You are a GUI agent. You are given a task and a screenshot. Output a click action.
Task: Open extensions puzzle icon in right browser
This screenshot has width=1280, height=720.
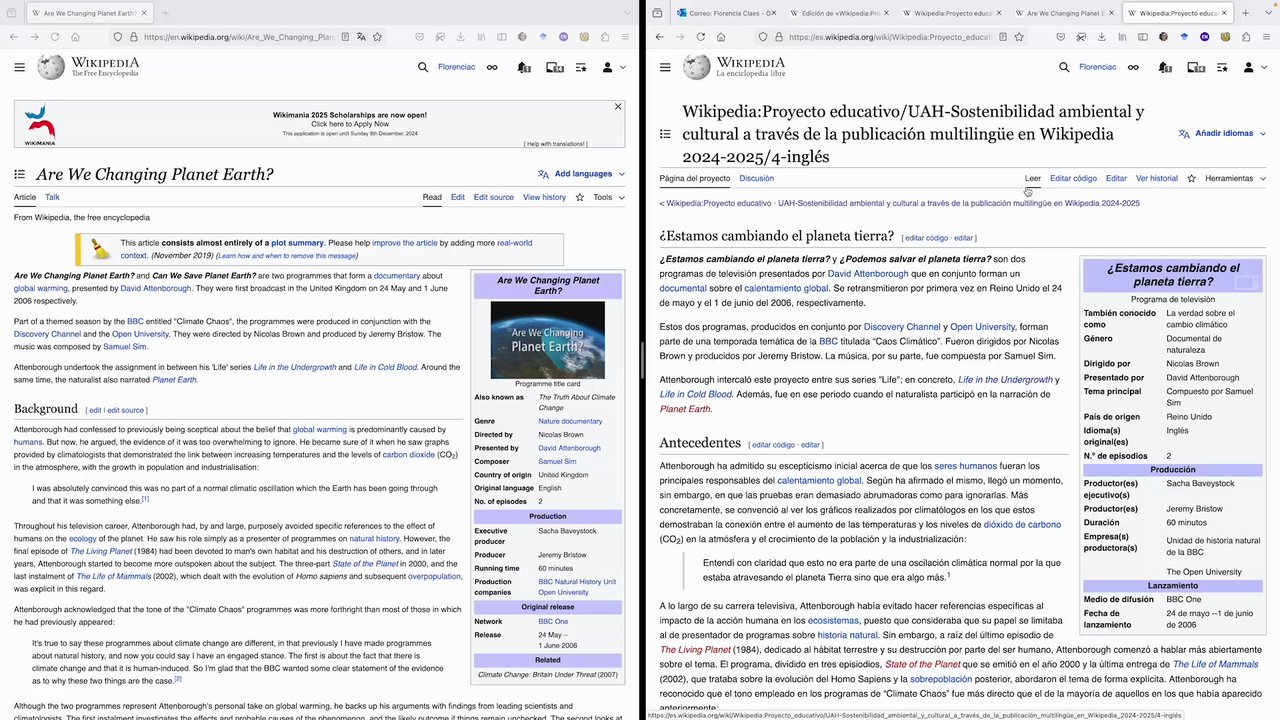1246,37
